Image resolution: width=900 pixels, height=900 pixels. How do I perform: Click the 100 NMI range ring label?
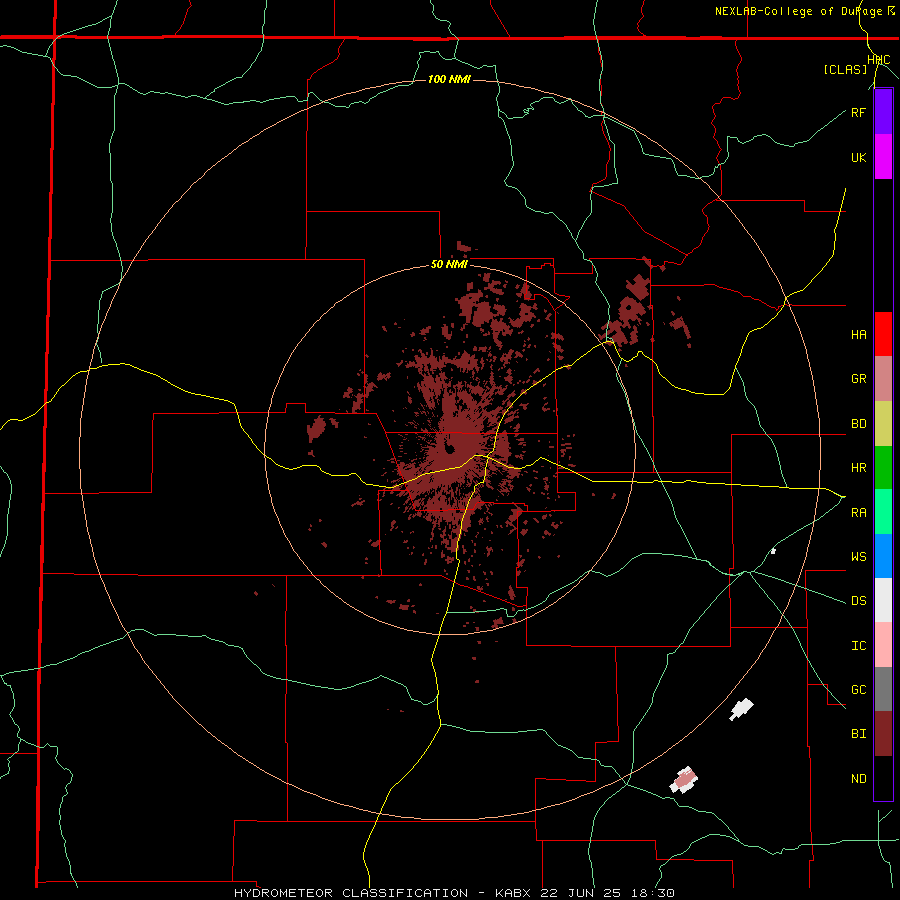(x=449, y=79)
